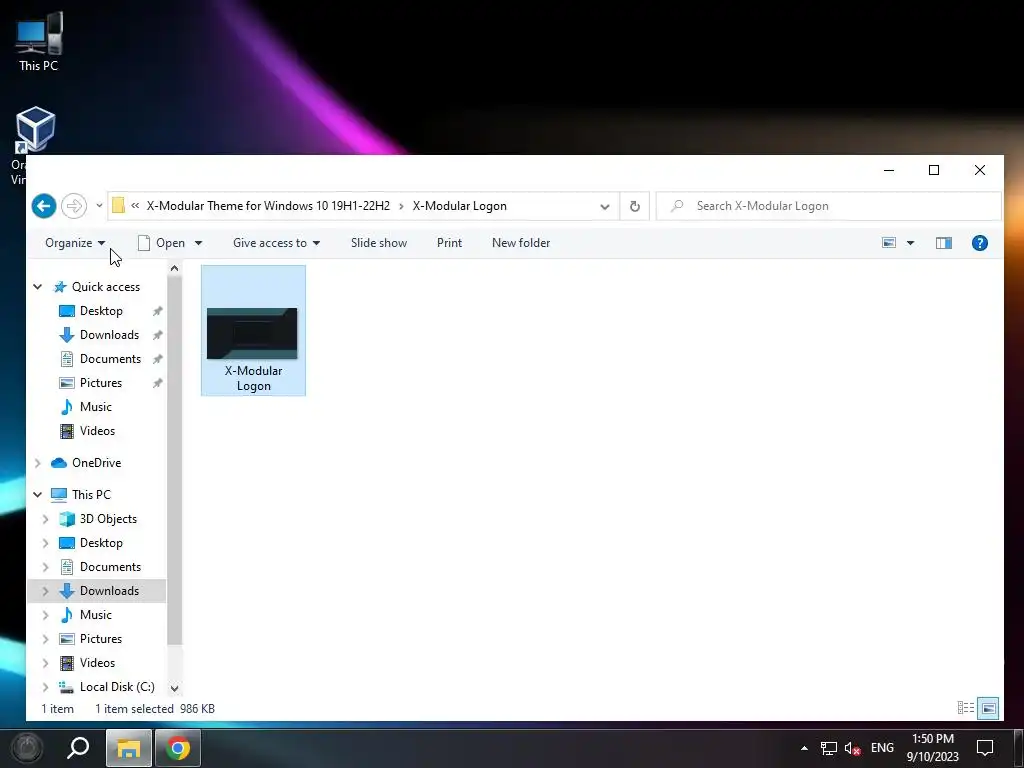The image size is (1024, 768).
Task: Select This PC in navigation pane
Action: (x=91, y=495)
